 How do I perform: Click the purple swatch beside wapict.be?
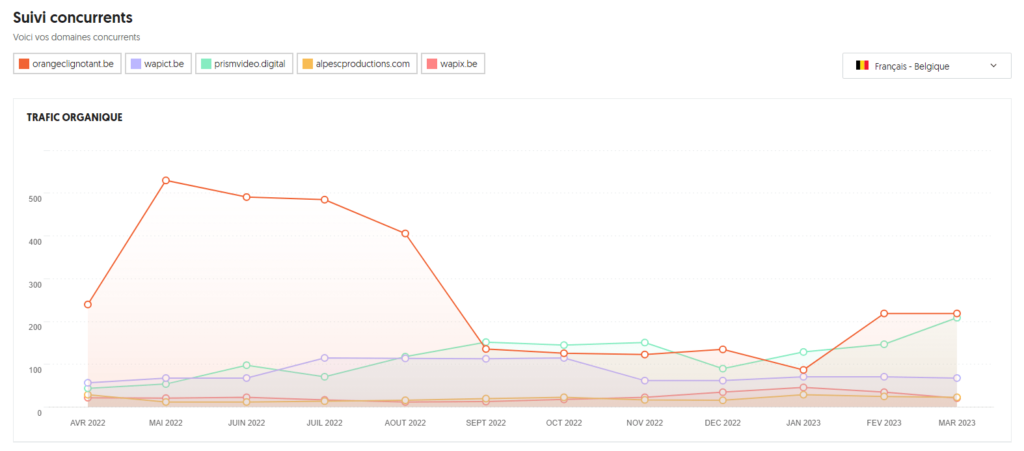136,64
